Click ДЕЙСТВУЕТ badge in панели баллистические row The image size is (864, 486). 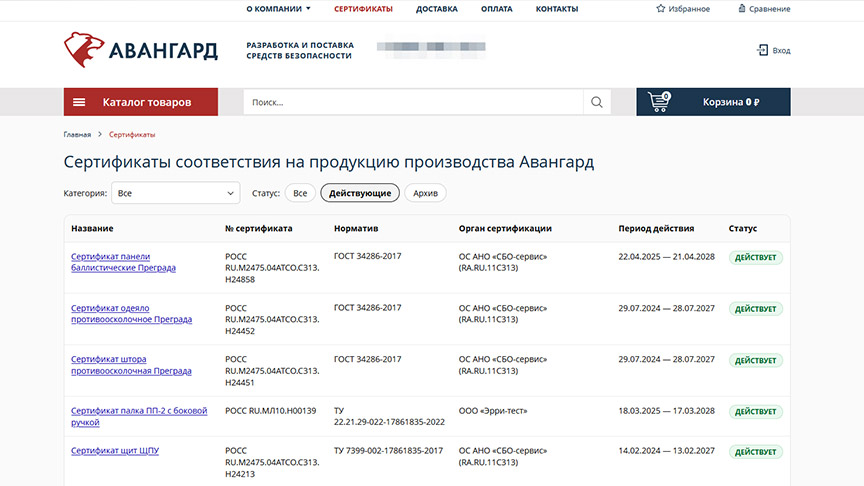tap(755, 257)
